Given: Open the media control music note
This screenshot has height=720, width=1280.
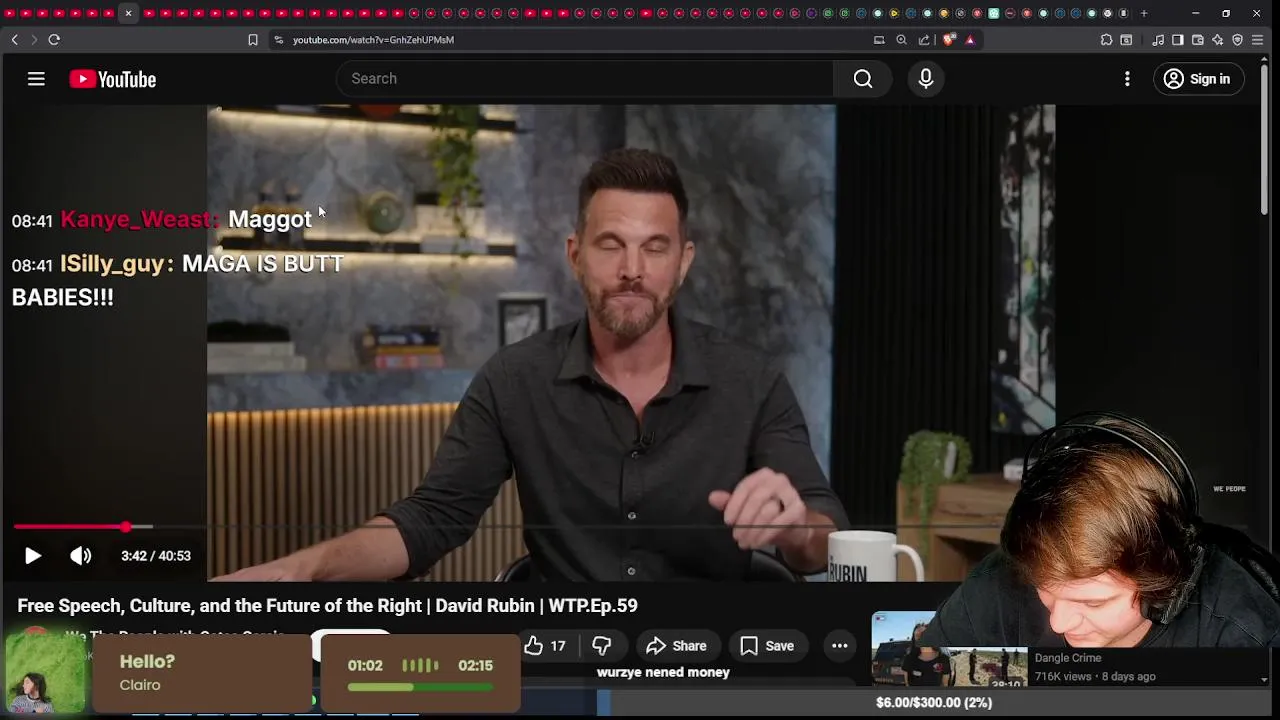Looking at the screenshot, I should [x=1158, y=40].
